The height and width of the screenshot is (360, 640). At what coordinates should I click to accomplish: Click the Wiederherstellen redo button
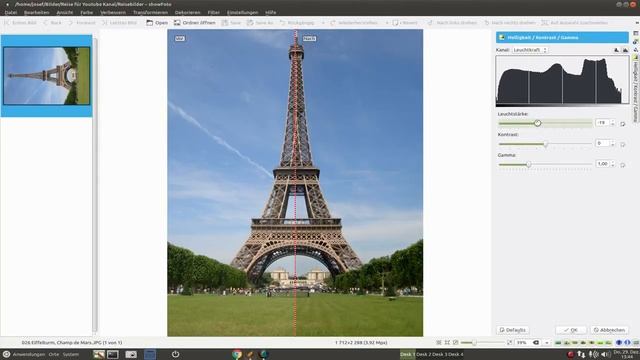pyautogui.click(x=354, y=23)
